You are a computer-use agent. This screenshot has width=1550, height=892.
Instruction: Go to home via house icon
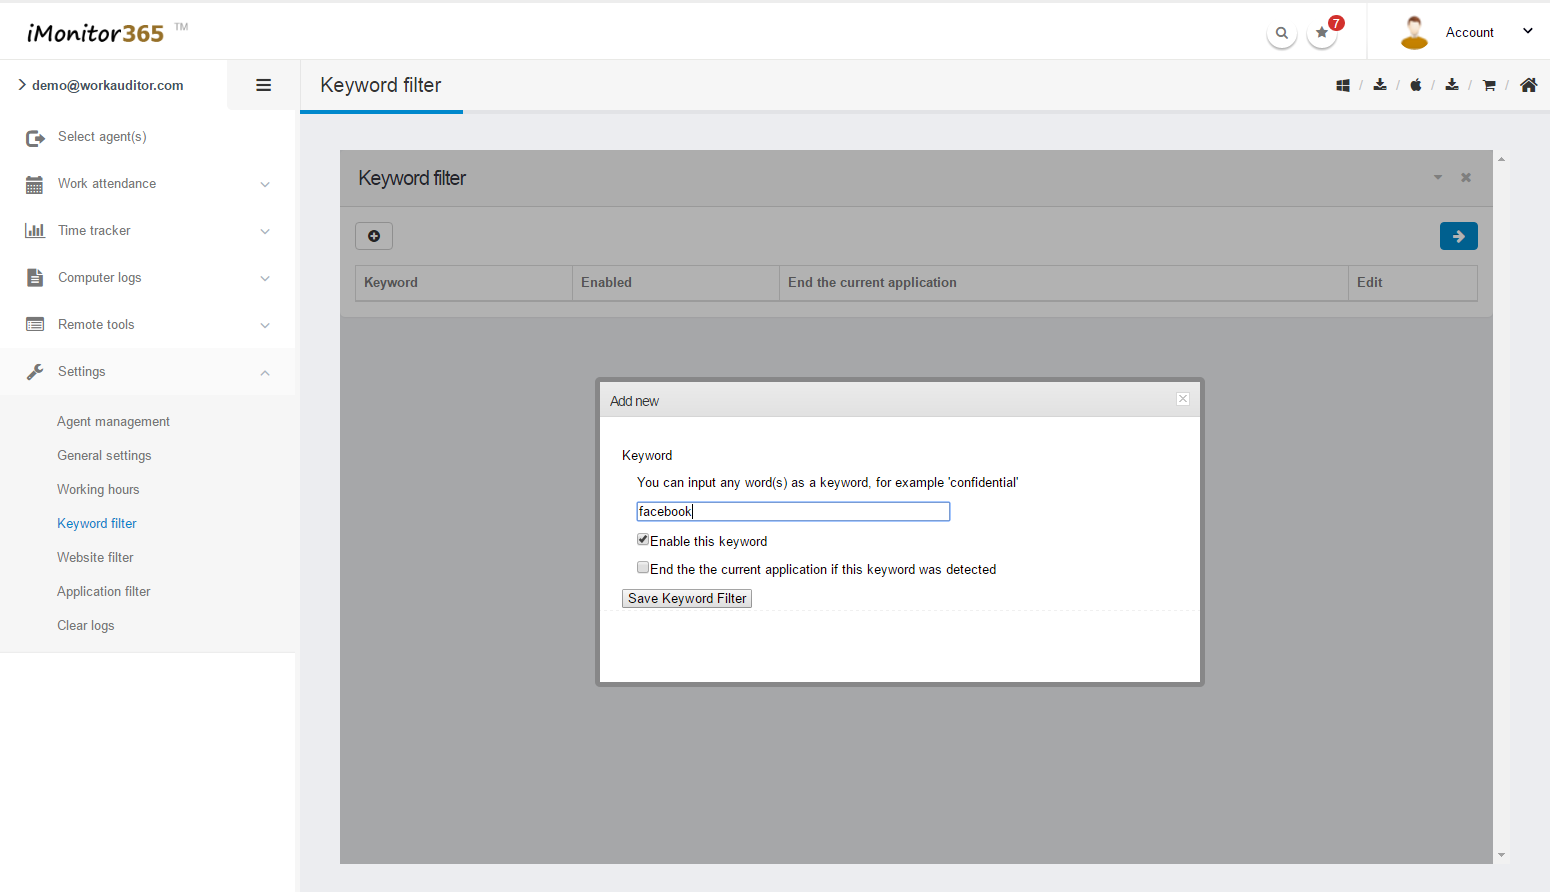(x=1528, y=85)
